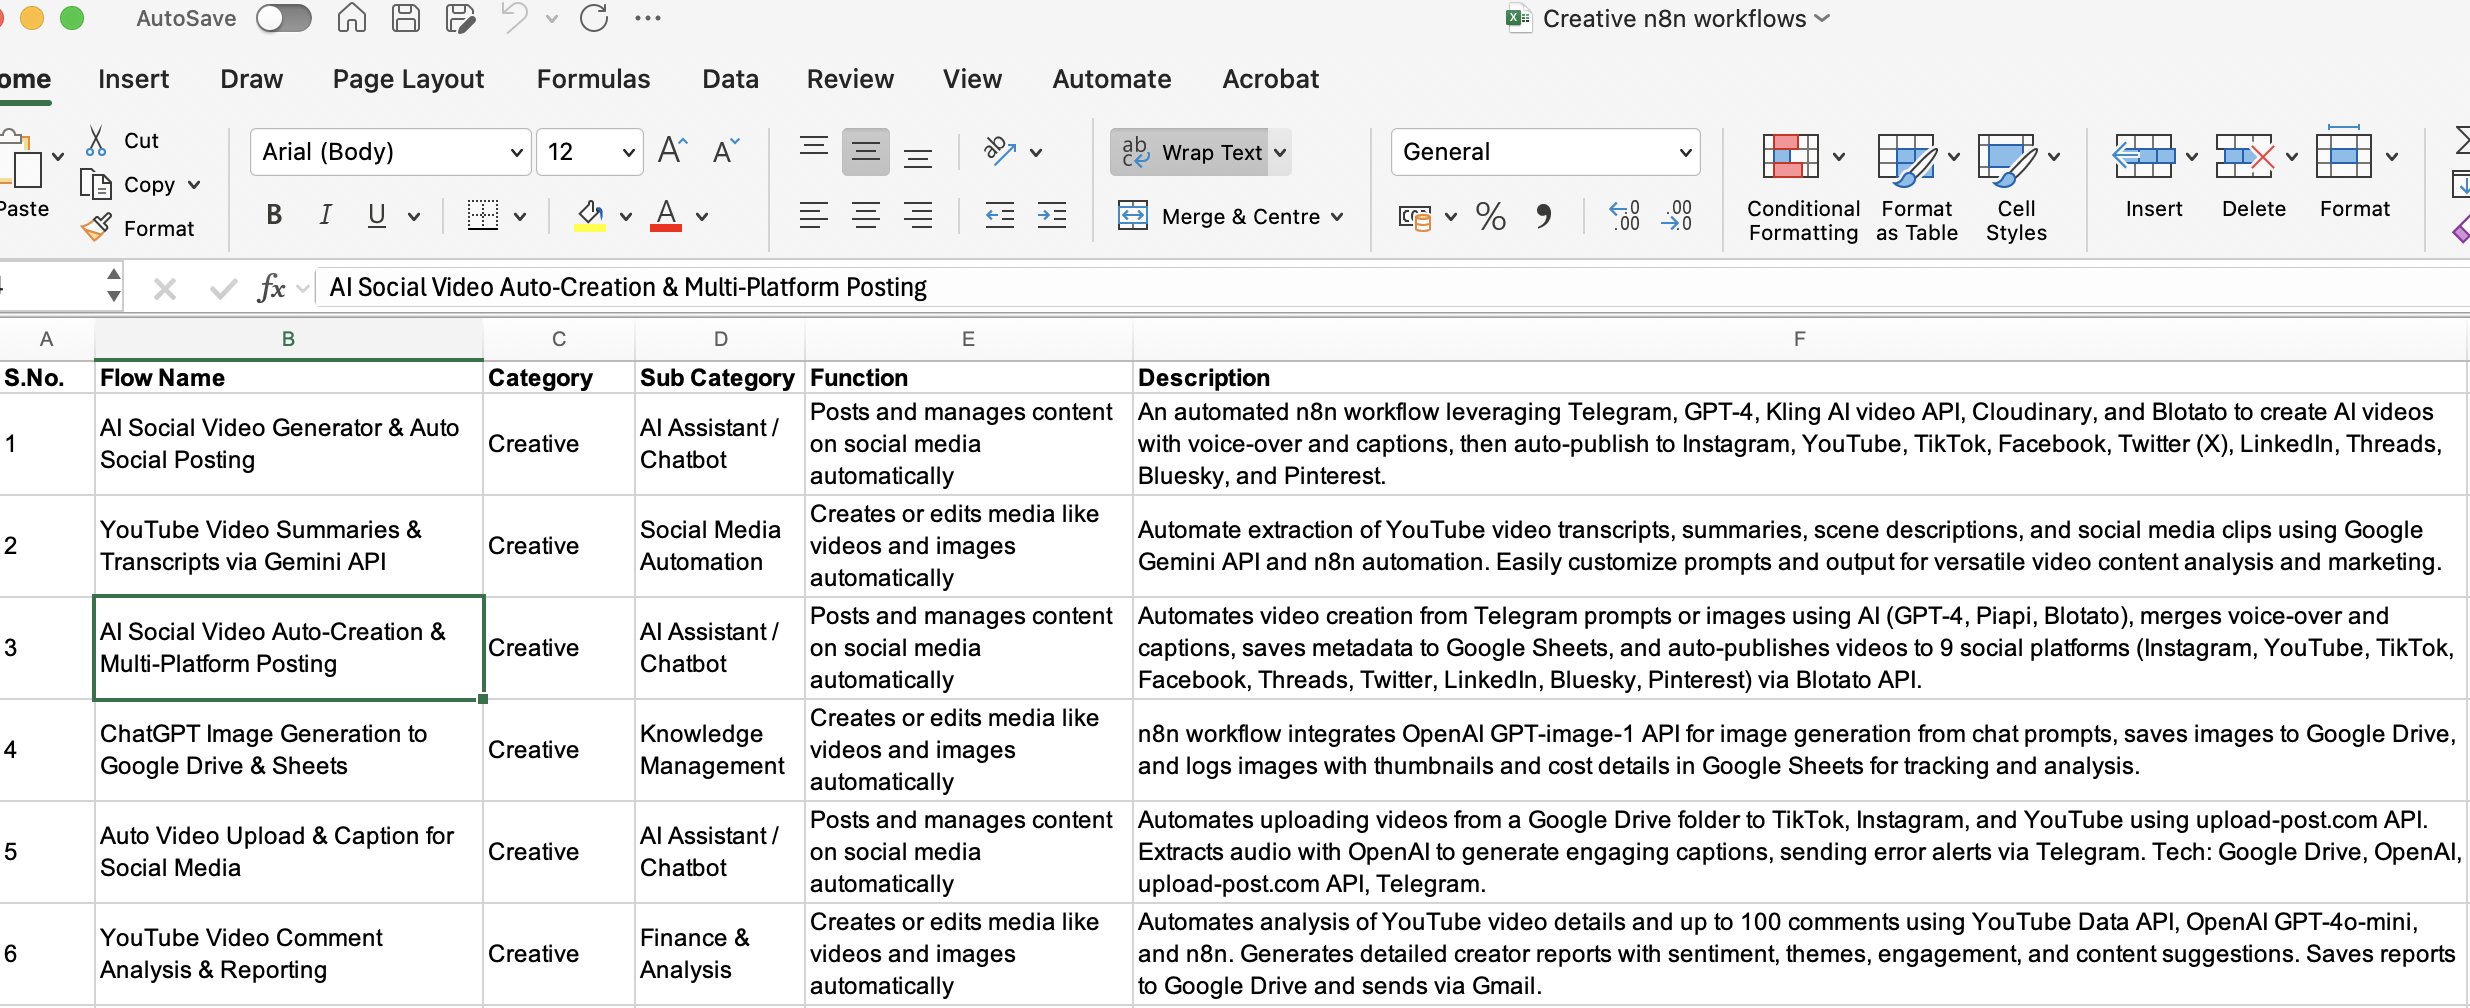This screenshot has height=1008, width=2470.
Task: Open Format as Table gallery
Action: [1917, 188]
